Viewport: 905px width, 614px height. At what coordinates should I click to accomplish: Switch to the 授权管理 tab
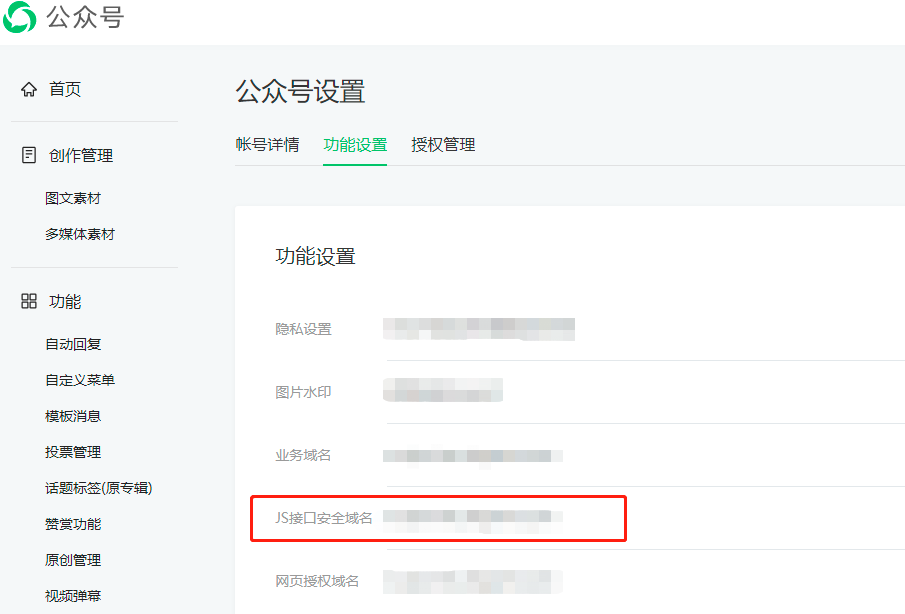(x=443, y=145)
